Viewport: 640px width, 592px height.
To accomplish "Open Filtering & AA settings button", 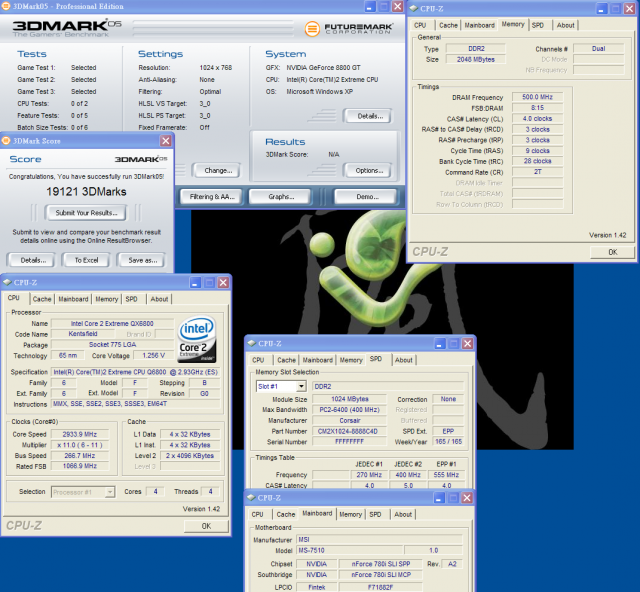I will click(x=212, y=197).
